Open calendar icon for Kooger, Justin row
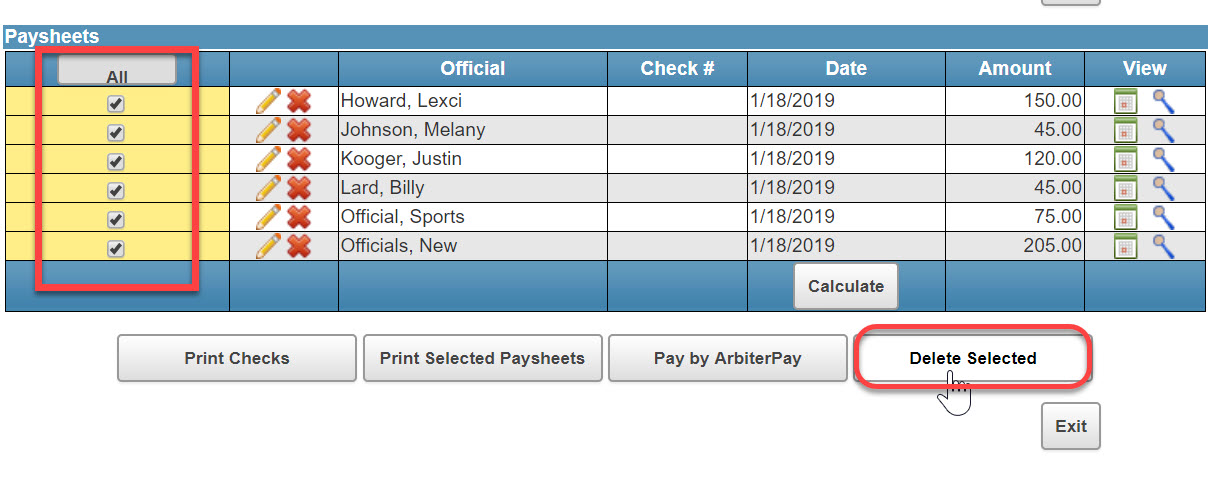Screen dimensions: 1232x491 pos(1126,159)
